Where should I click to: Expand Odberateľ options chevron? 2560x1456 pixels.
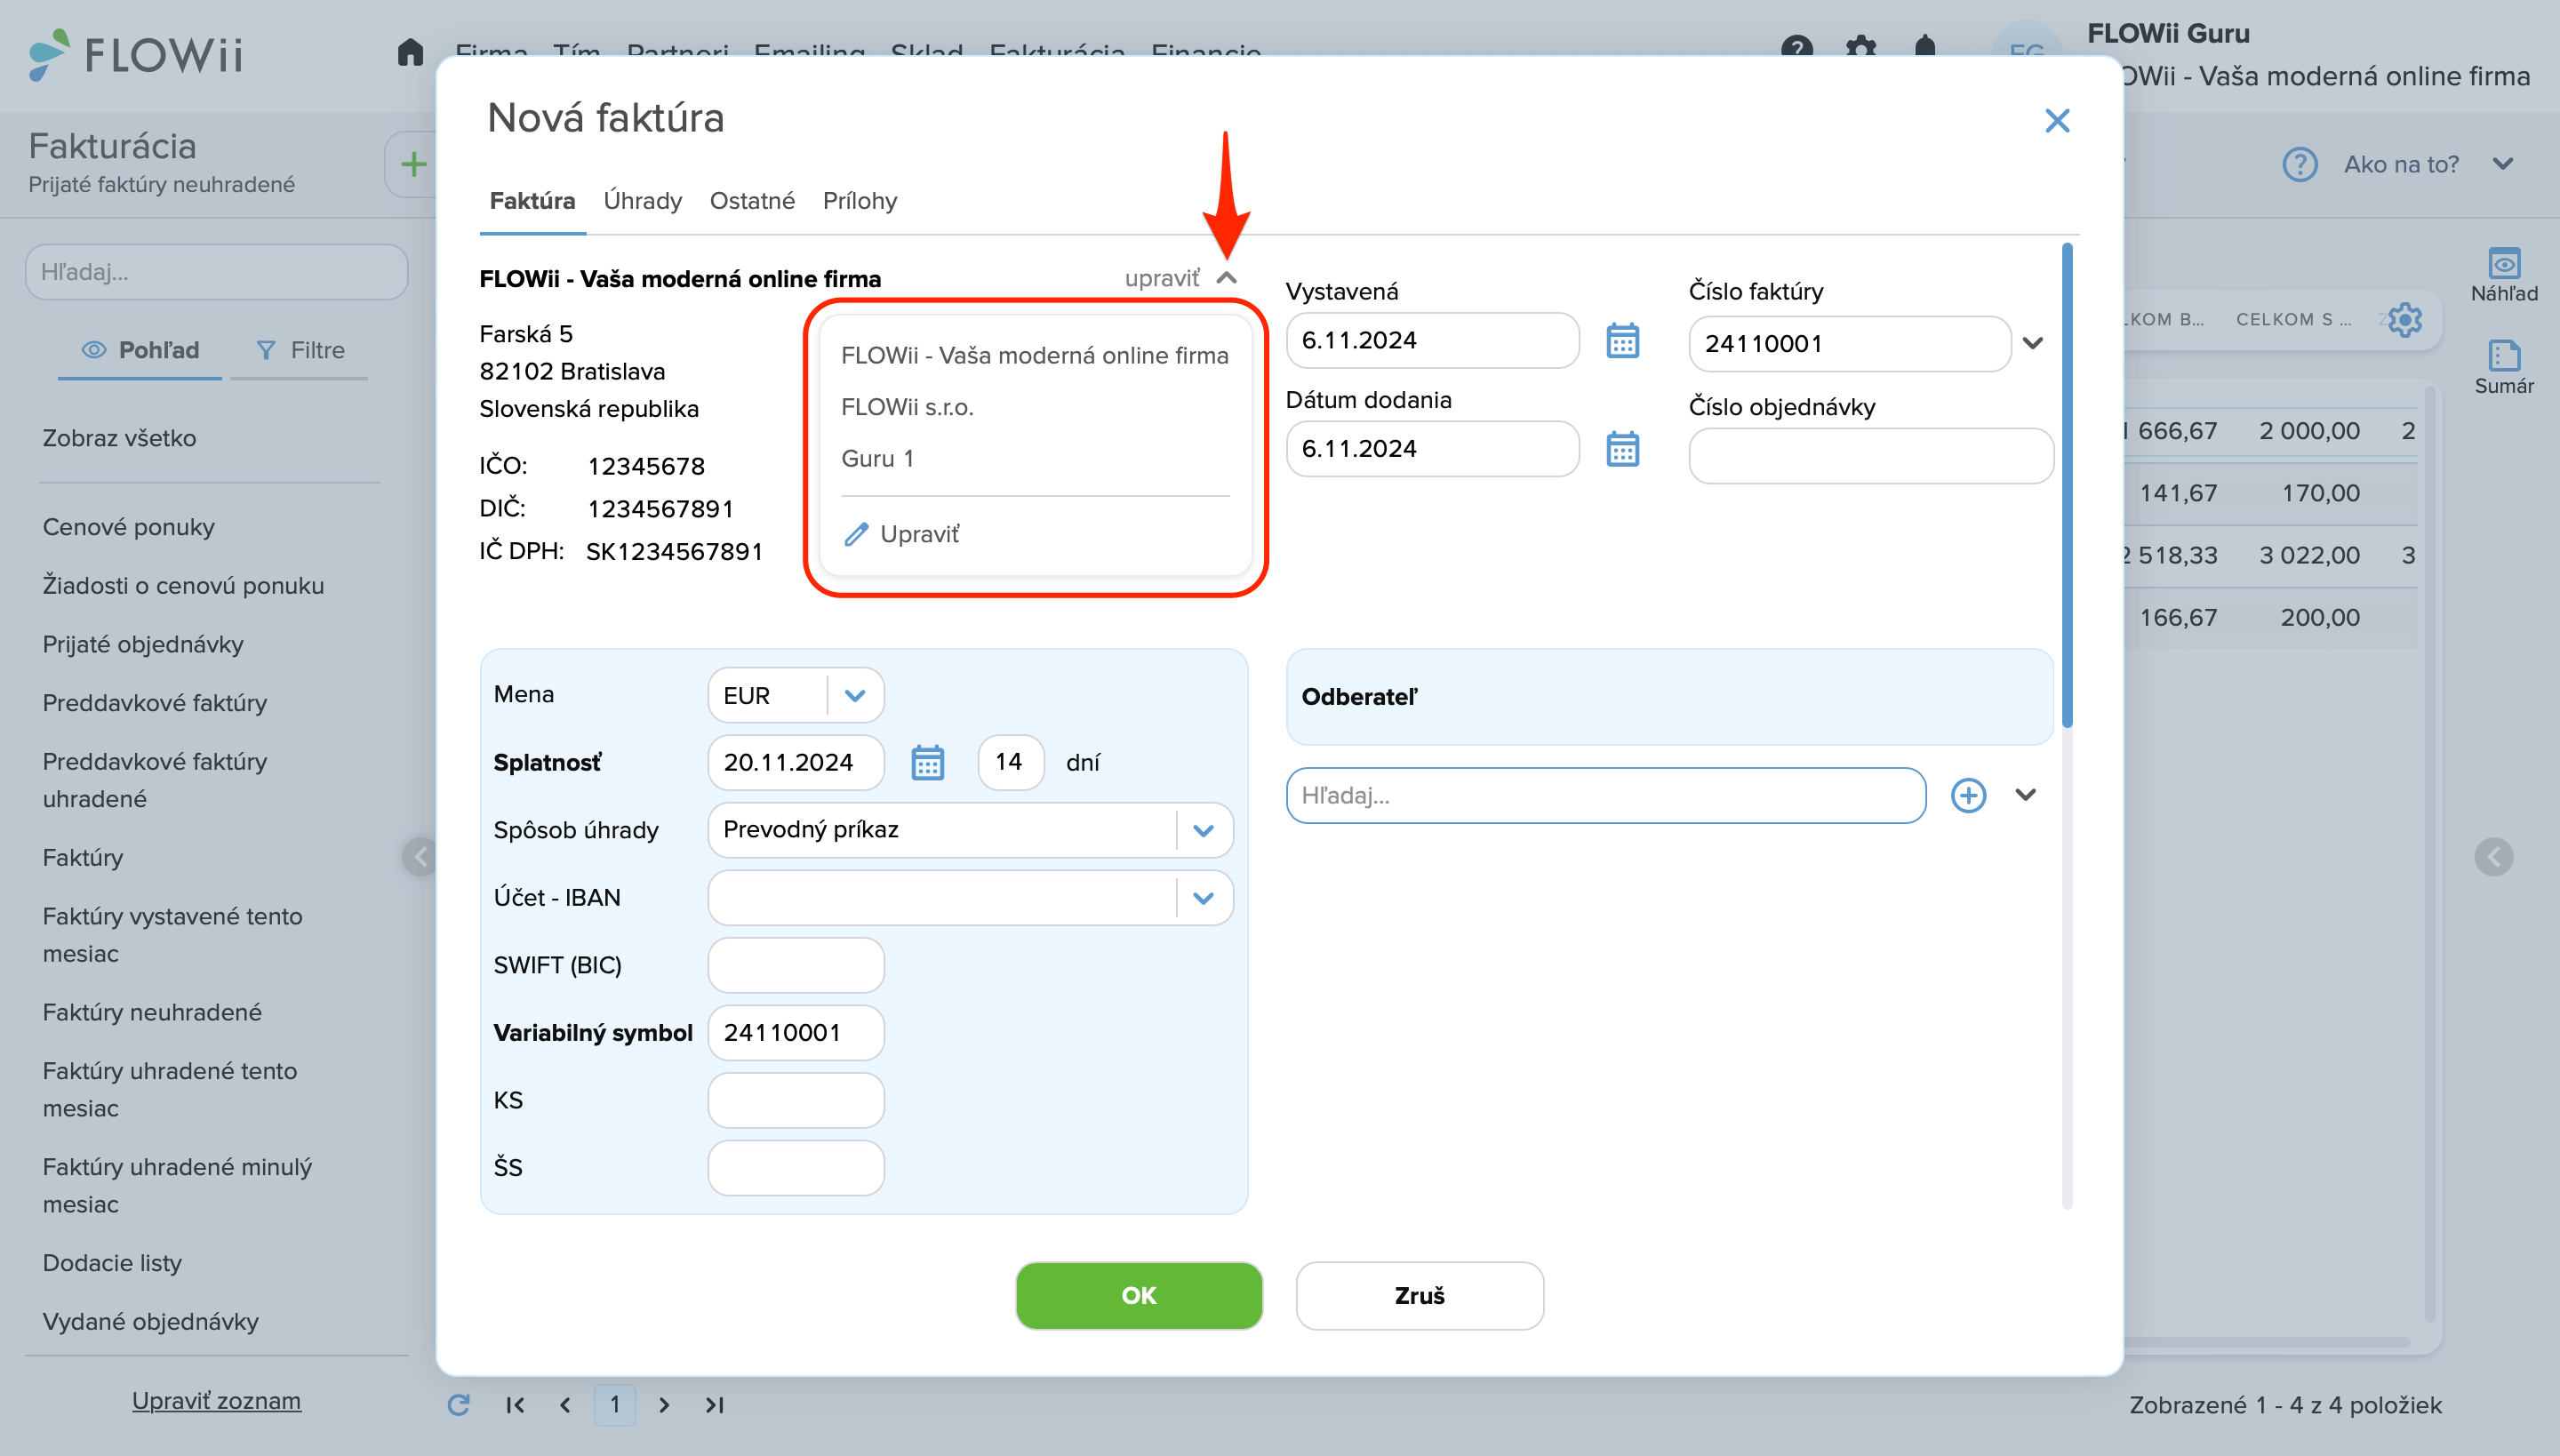(x=2026, y=795)
